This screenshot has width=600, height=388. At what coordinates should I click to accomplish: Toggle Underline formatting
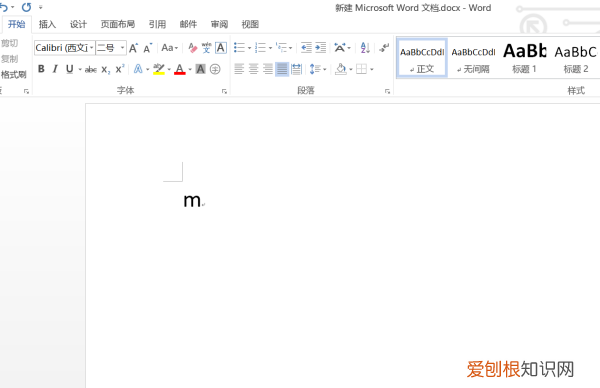pyautogui.click(x=70, y=69)
